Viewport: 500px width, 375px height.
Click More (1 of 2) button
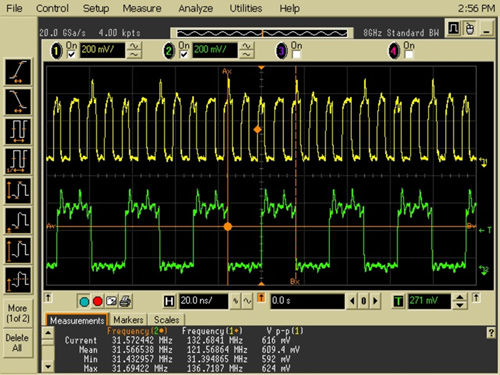(18, 313)
